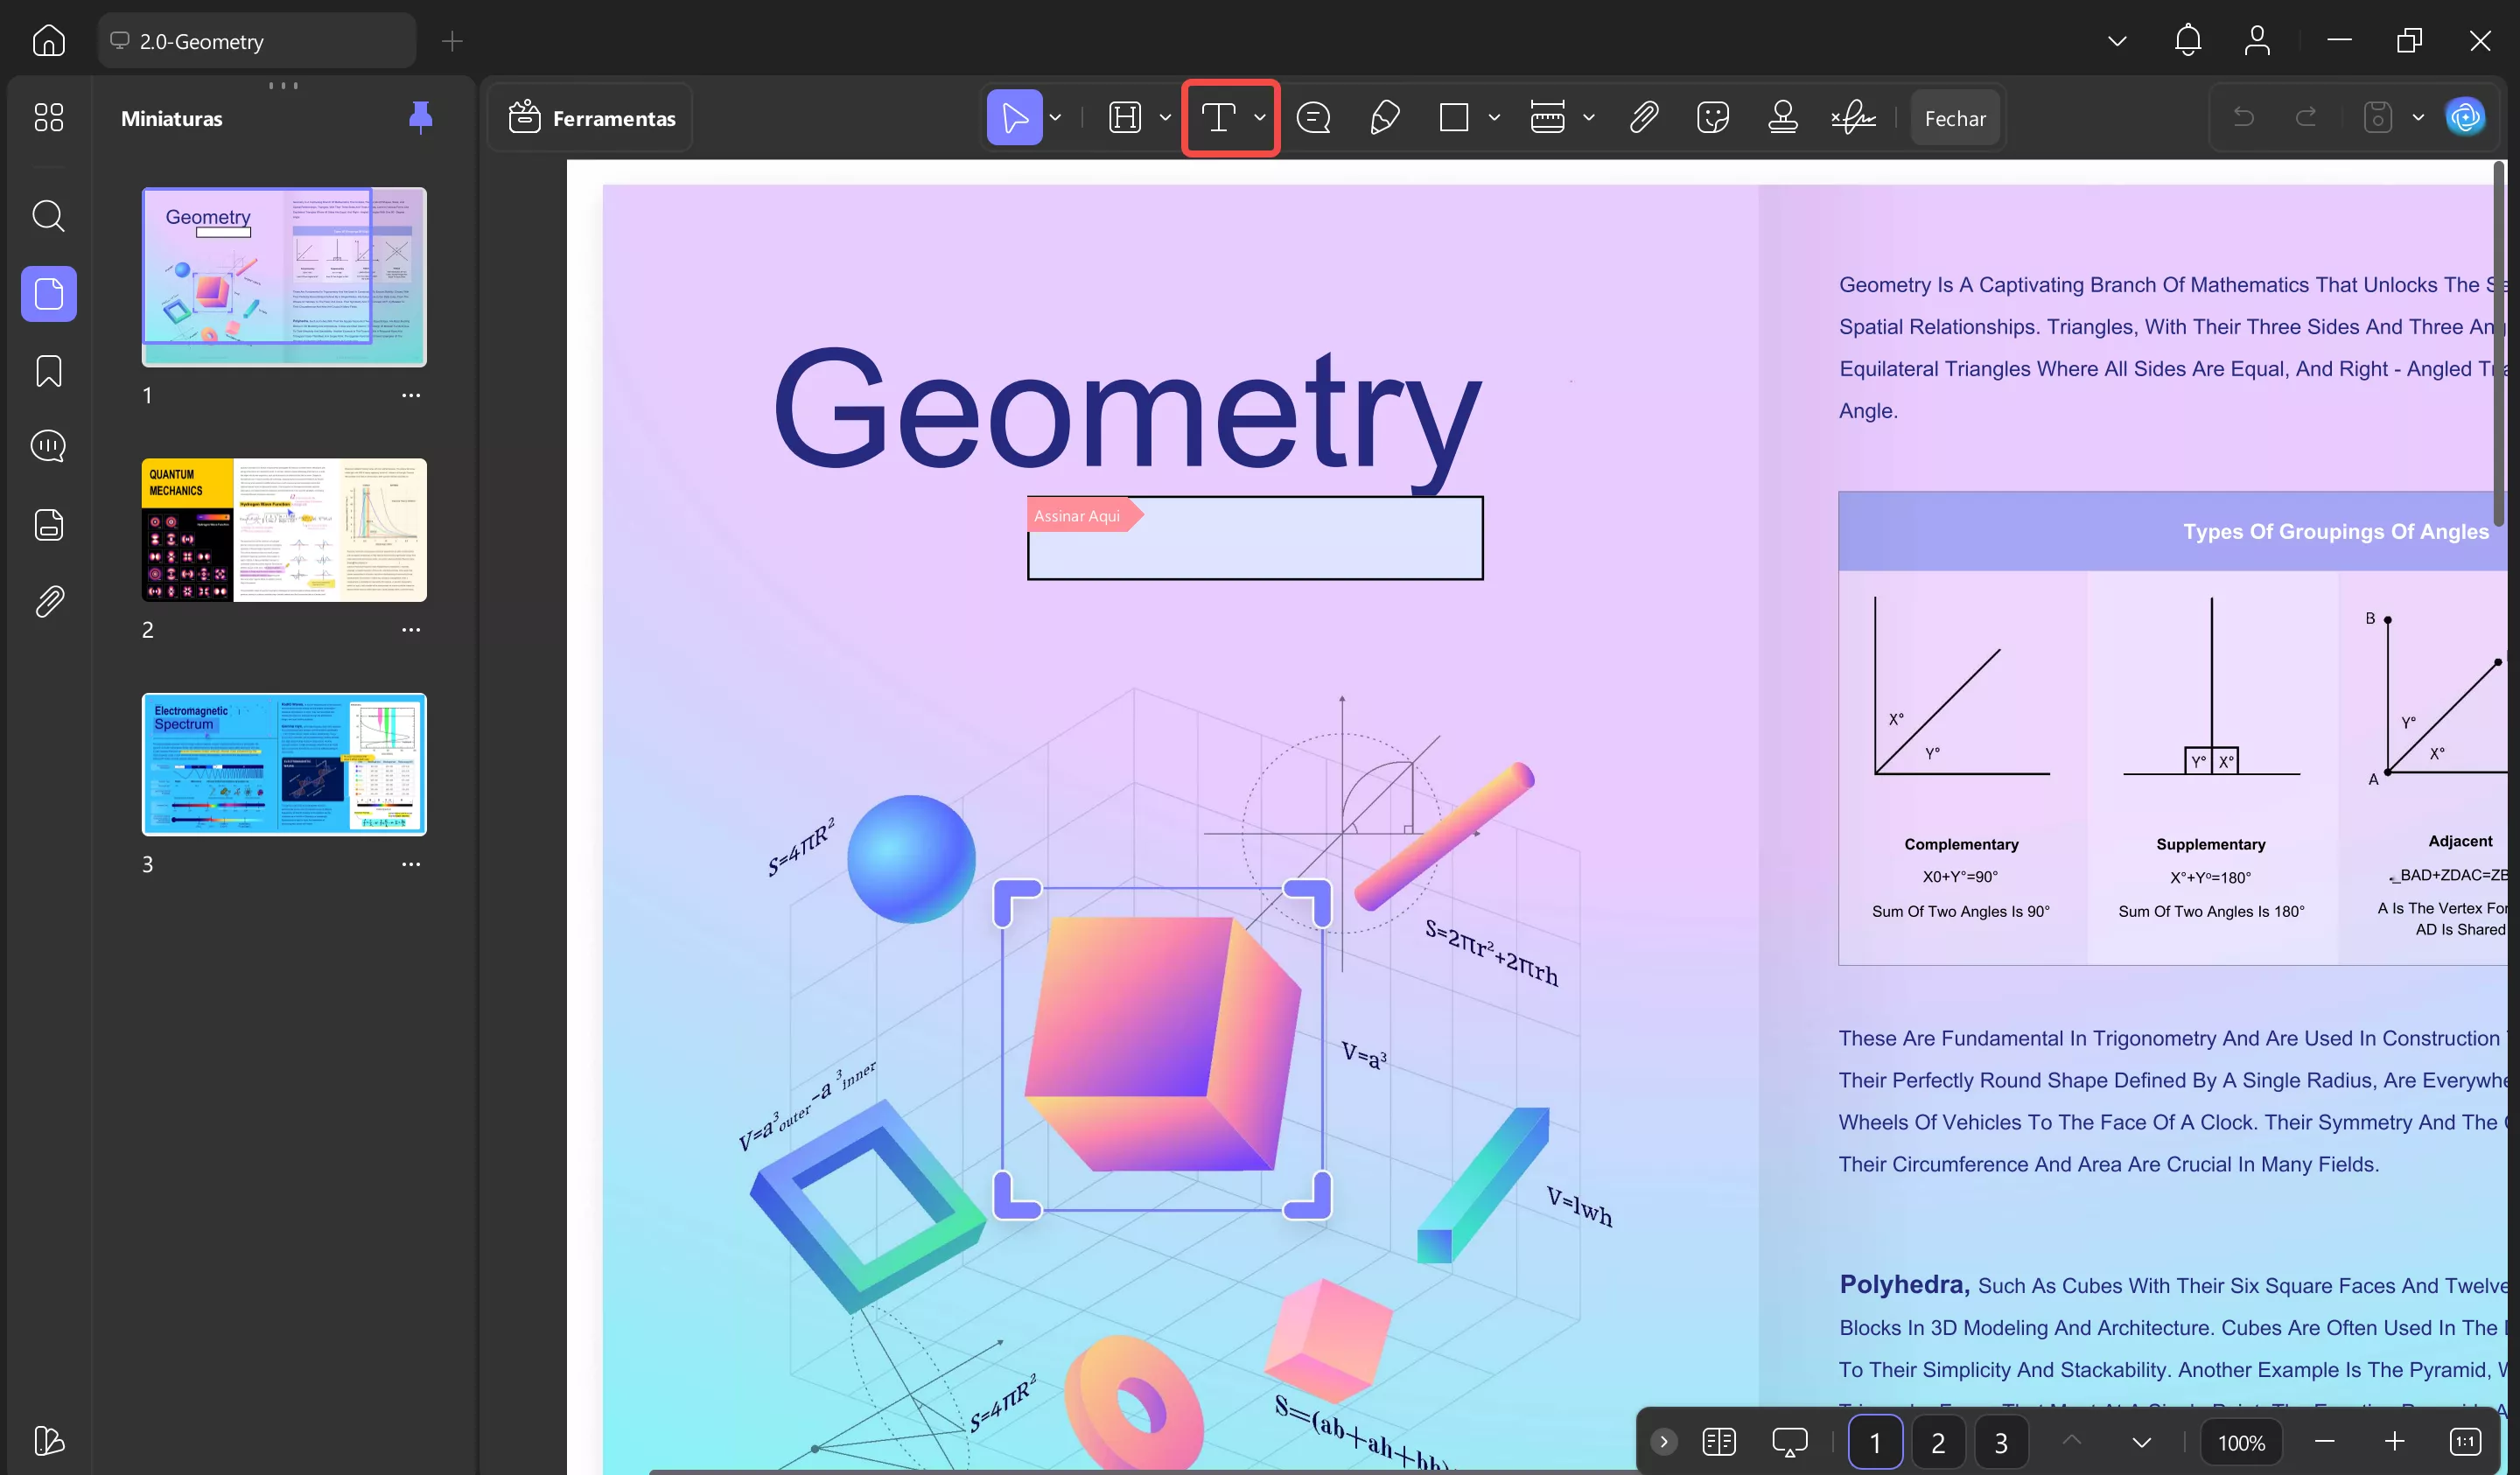Screen dimensions: 2520x1475
Task: Open page 1 thumbnail options menu
Action: 411,395
